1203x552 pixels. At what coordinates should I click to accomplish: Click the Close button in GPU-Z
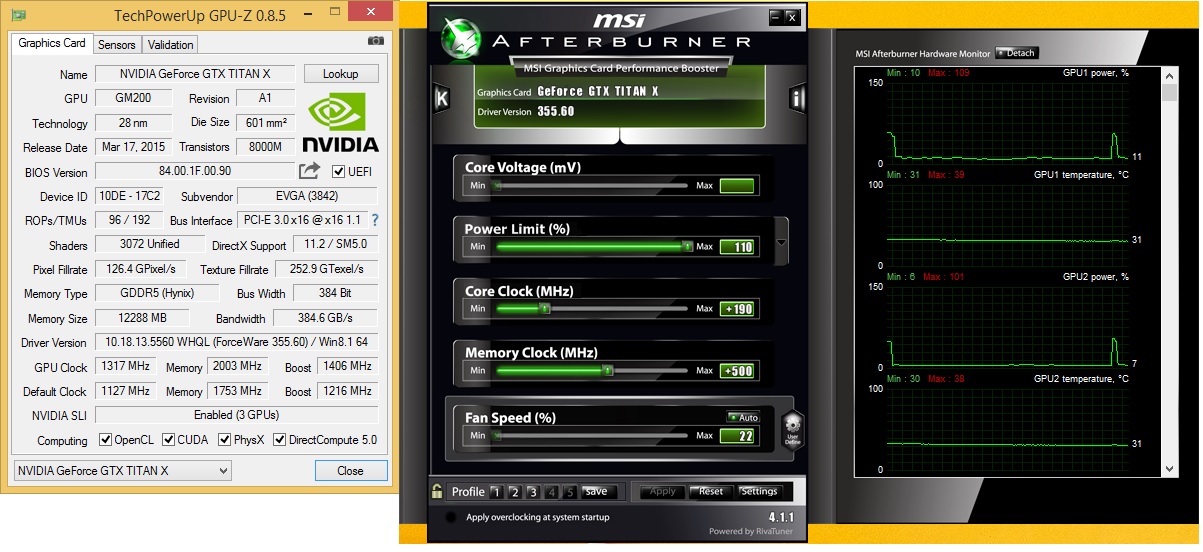point(350,470)
